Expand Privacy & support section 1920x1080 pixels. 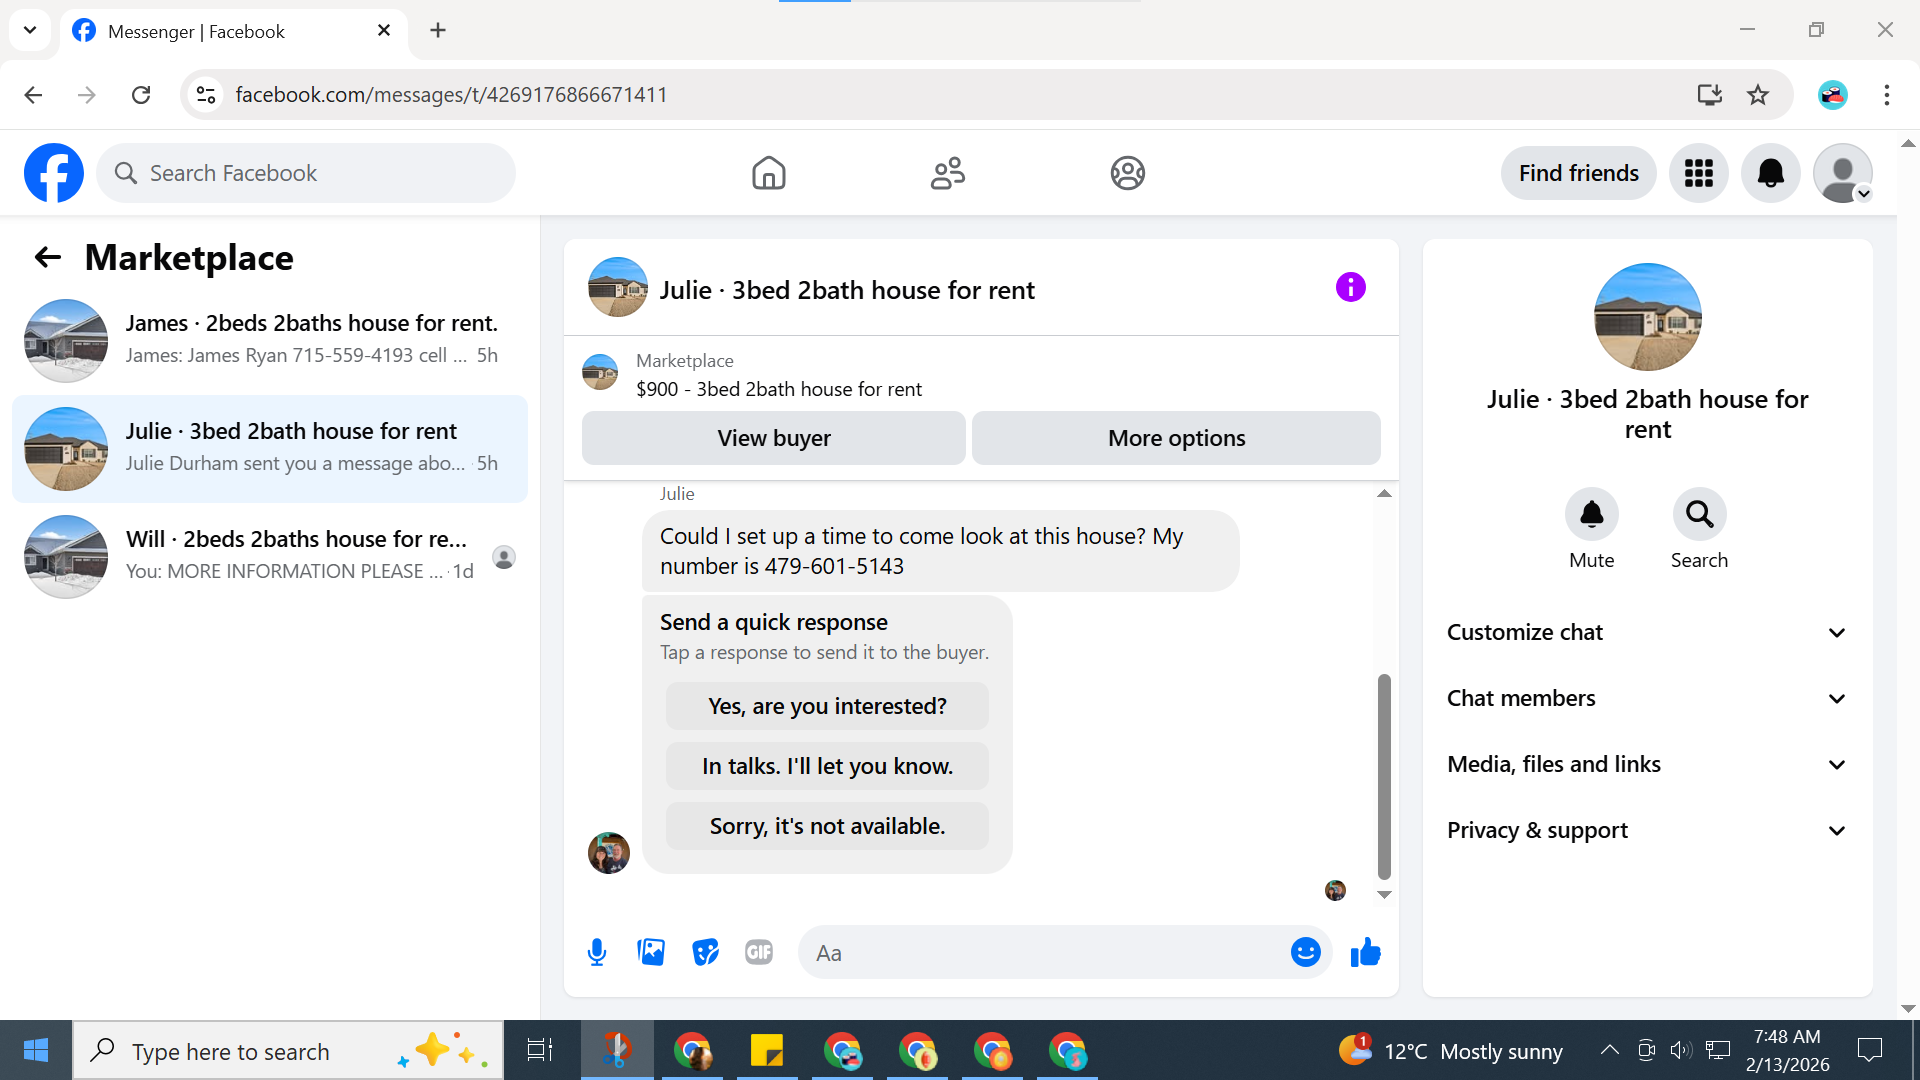1646,830
